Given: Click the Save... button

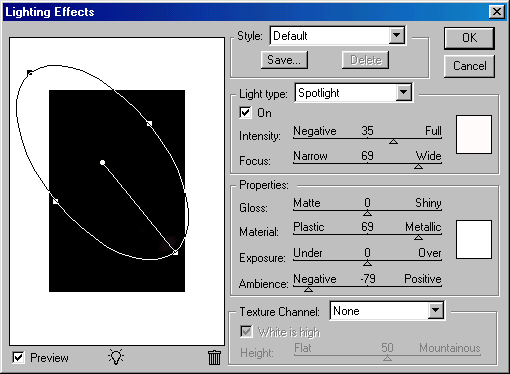Looking at the screenshot, I should tap(284, 60).
